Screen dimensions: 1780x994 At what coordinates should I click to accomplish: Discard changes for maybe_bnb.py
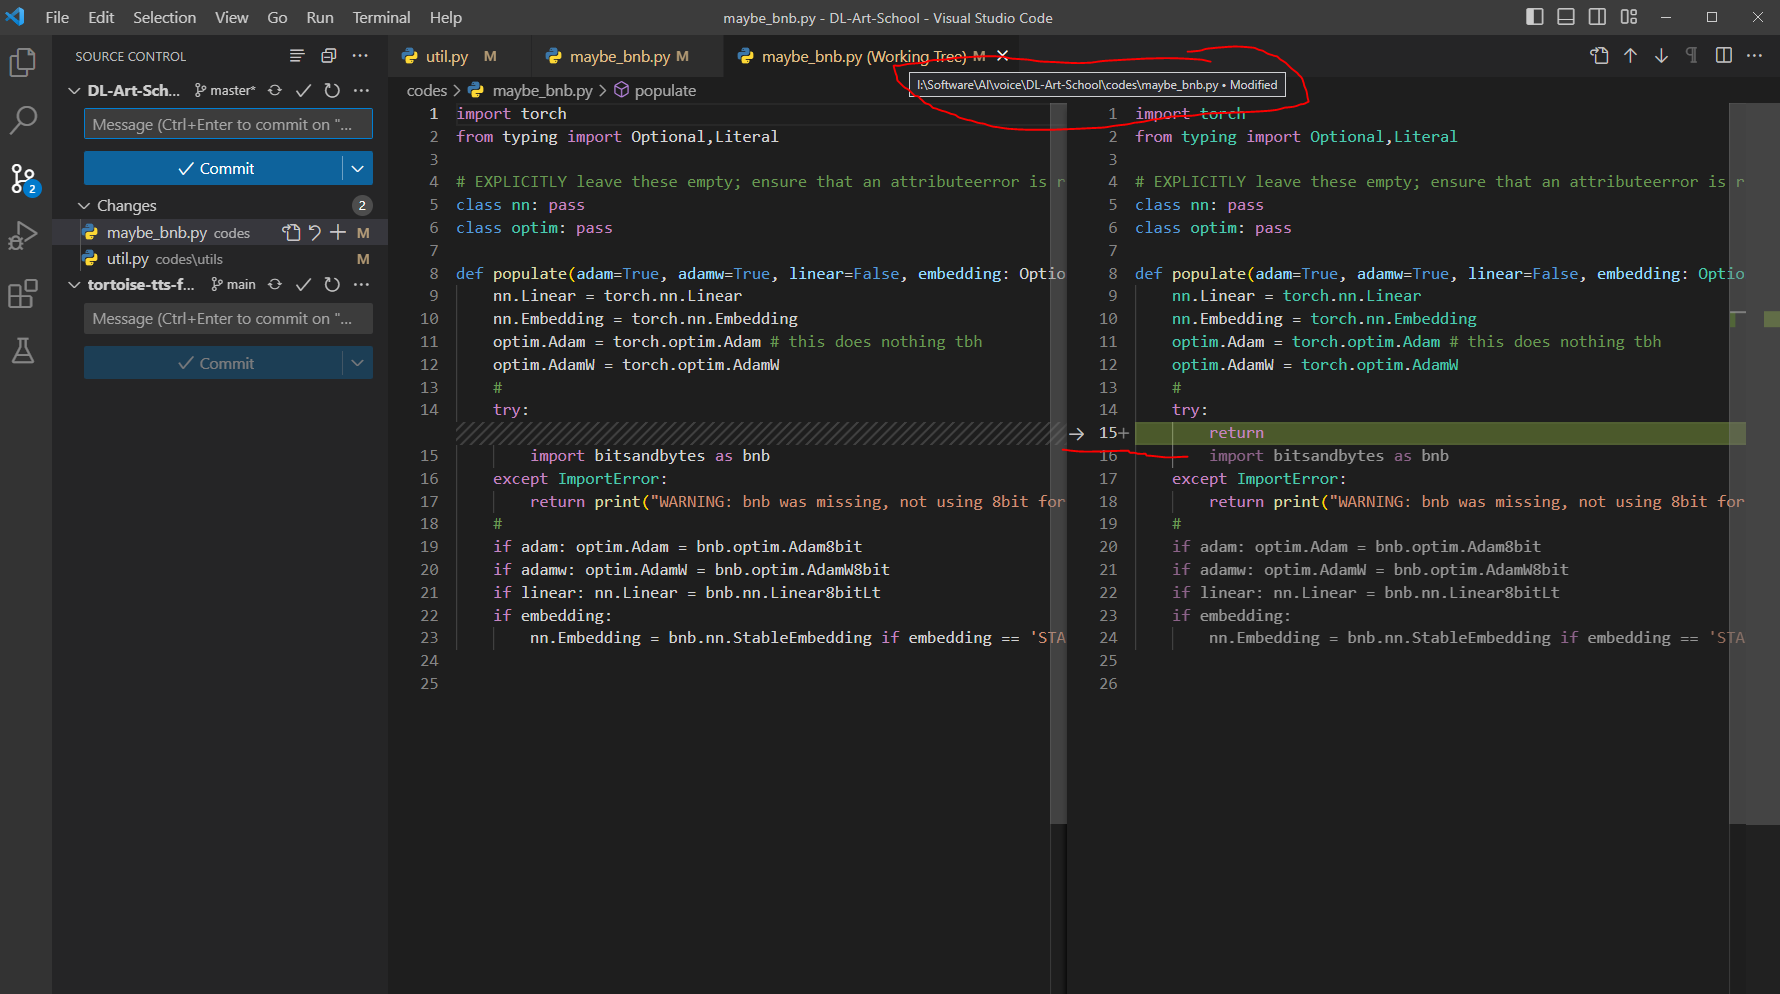tap(315, 232)
